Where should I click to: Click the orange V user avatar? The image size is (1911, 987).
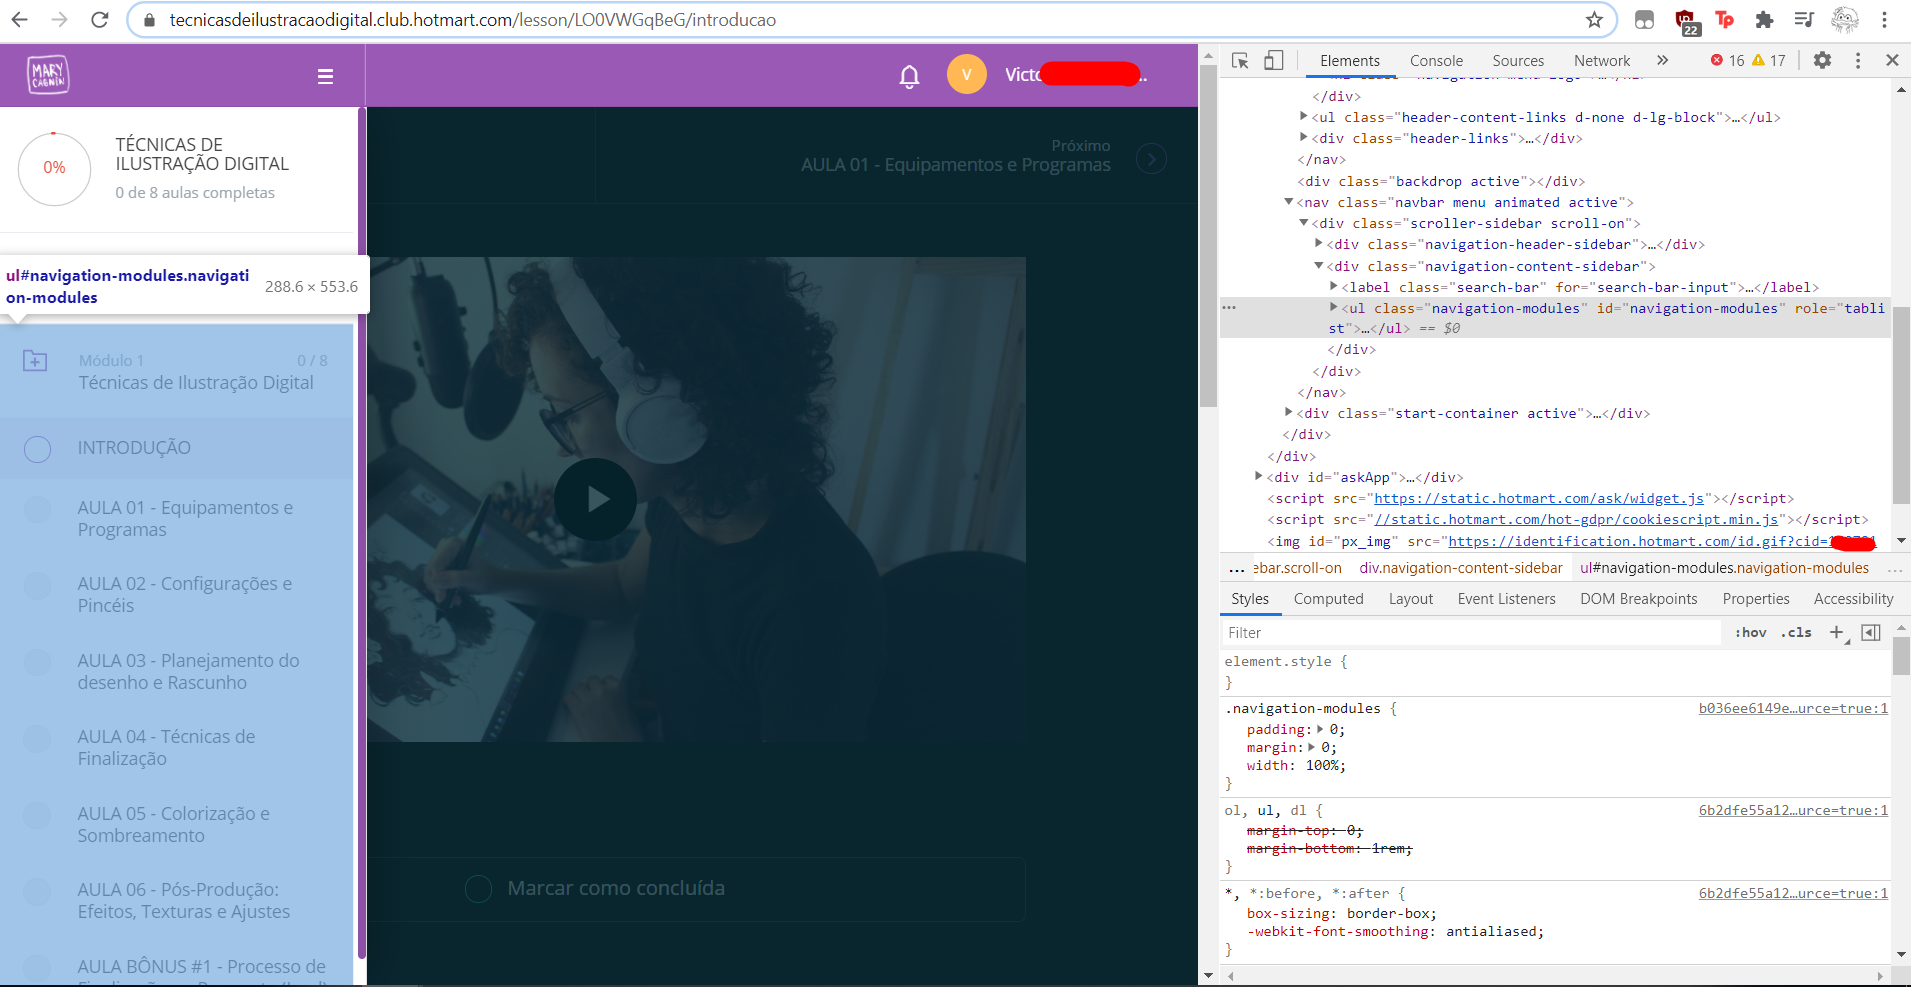(x=967, y=74)
